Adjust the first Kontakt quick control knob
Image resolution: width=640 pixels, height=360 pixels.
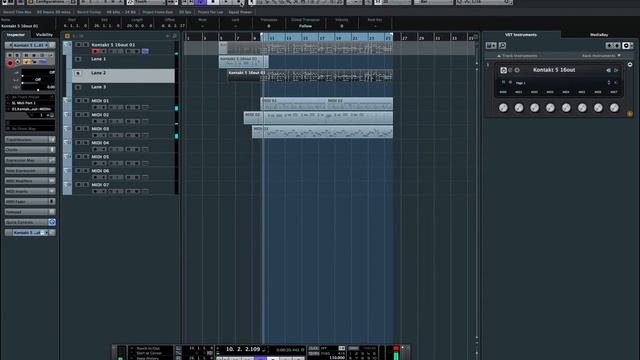click(x=503, y=108)
